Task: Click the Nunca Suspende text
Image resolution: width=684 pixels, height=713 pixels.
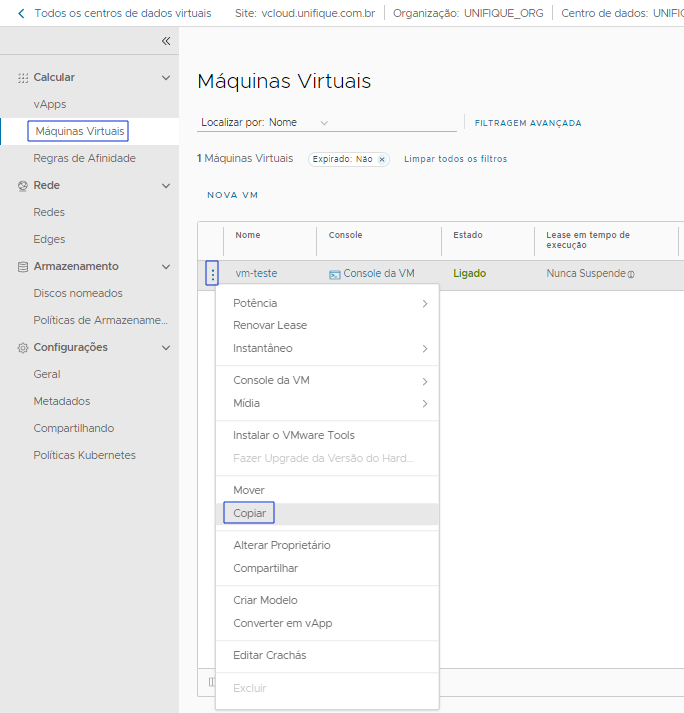Action: click(586, 274)
